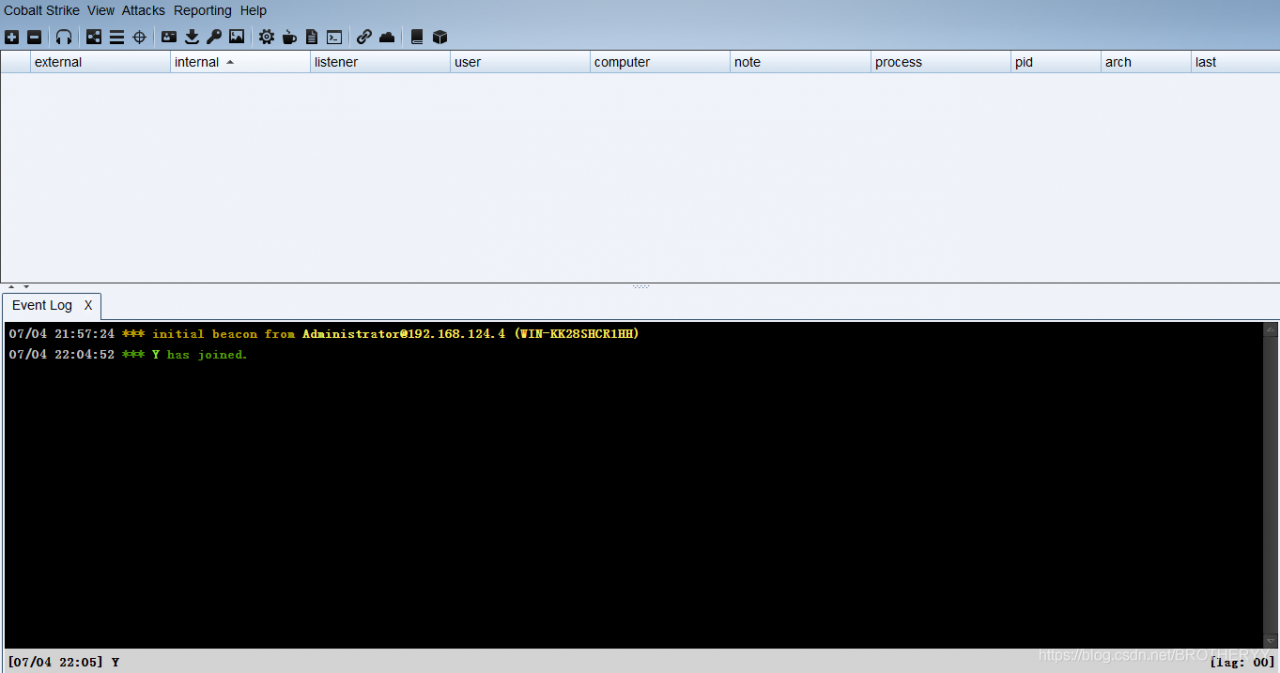The width and height of the screenshot is (1280, 673).
Task: Sort sessions by pid column
Action: [1056, 62]
